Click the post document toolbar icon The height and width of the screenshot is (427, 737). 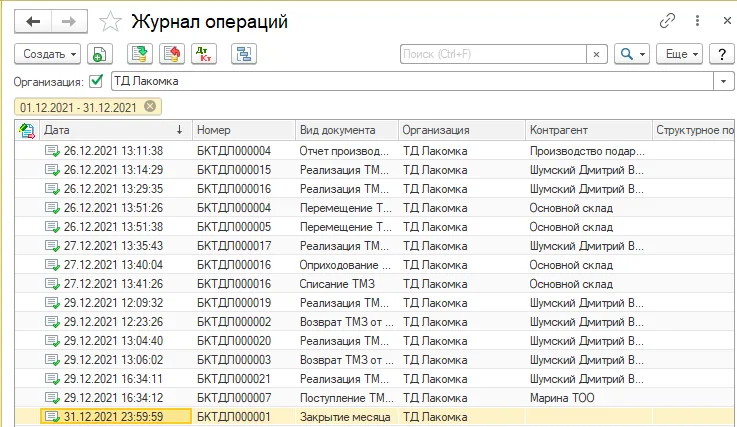[140, 54]
